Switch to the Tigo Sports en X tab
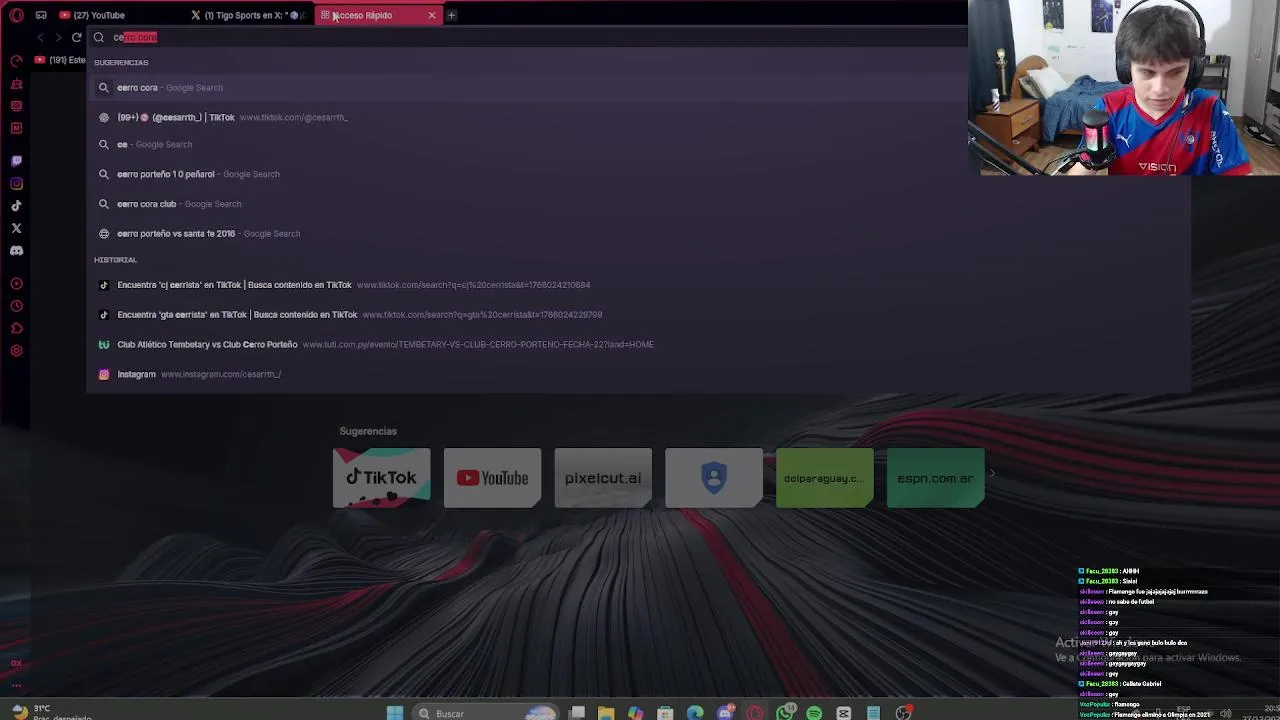Viewport: 1280px width, 720px height. [248, 15]
